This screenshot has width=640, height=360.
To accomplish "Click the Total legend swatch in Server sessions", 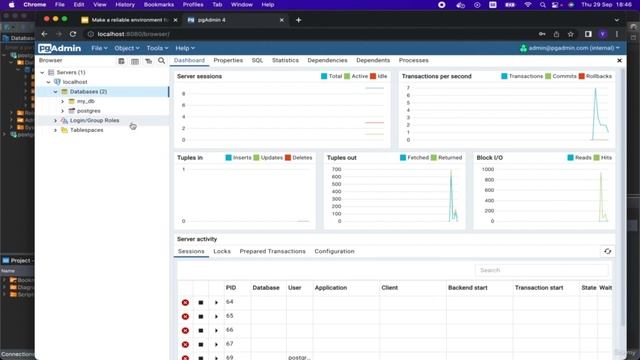I will (324, 76).
